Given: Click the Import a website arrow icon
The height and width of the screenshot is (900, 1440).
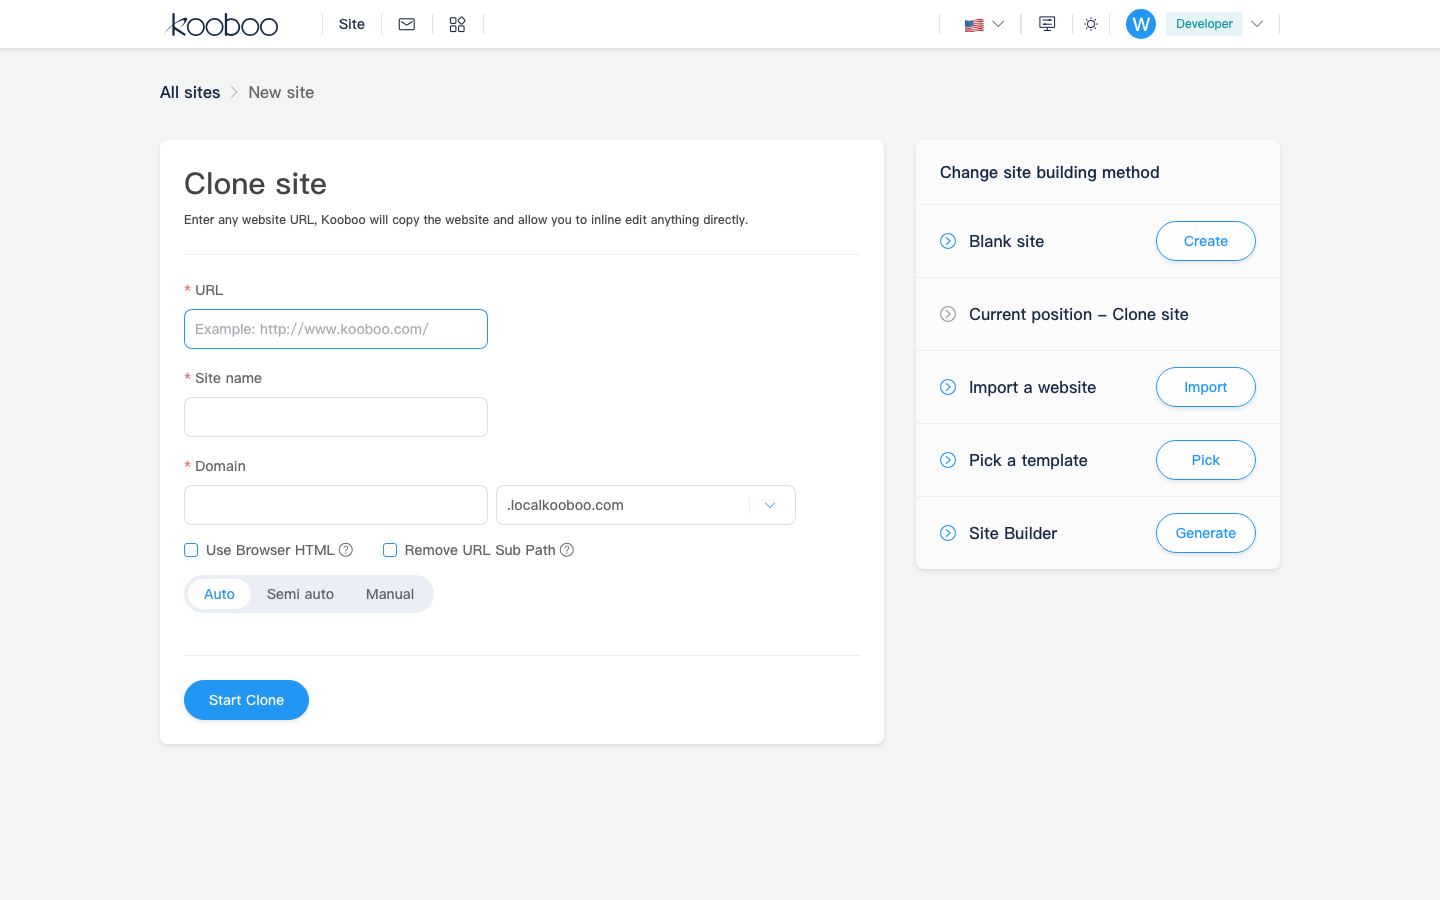Looking at the screenshot, I should [948, 387].
